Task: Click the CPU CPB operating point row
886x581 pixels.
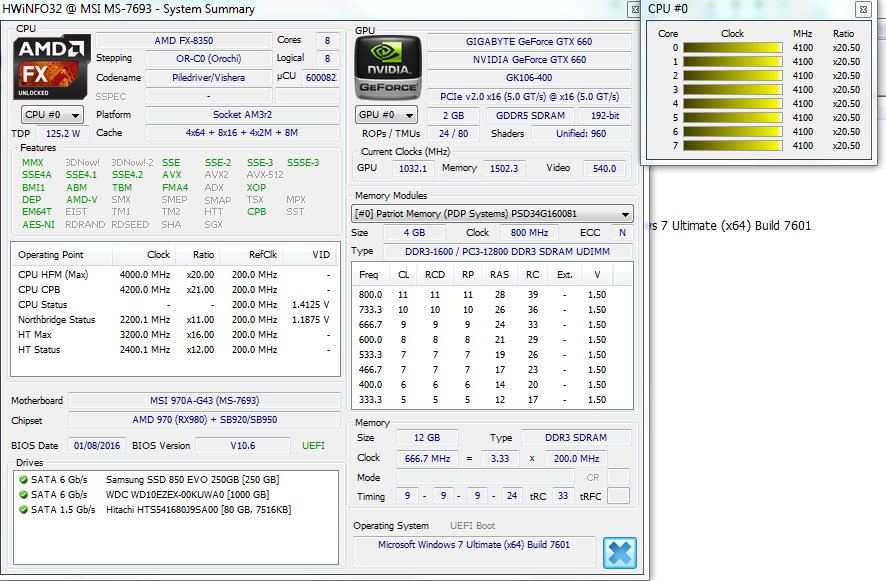Action: click(175, 290)
